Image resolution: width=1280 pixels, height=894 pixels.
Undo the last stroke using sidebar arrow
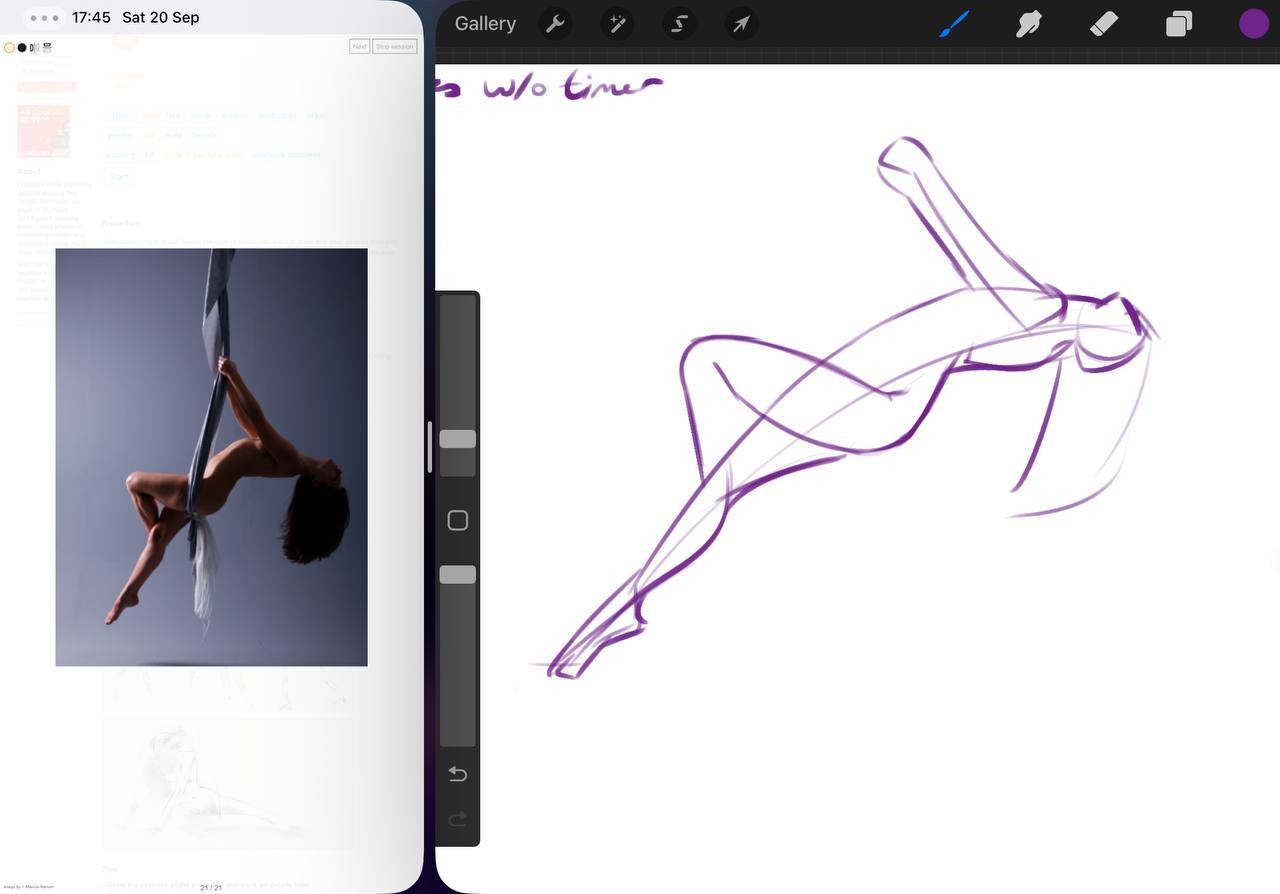pos(457,774)
